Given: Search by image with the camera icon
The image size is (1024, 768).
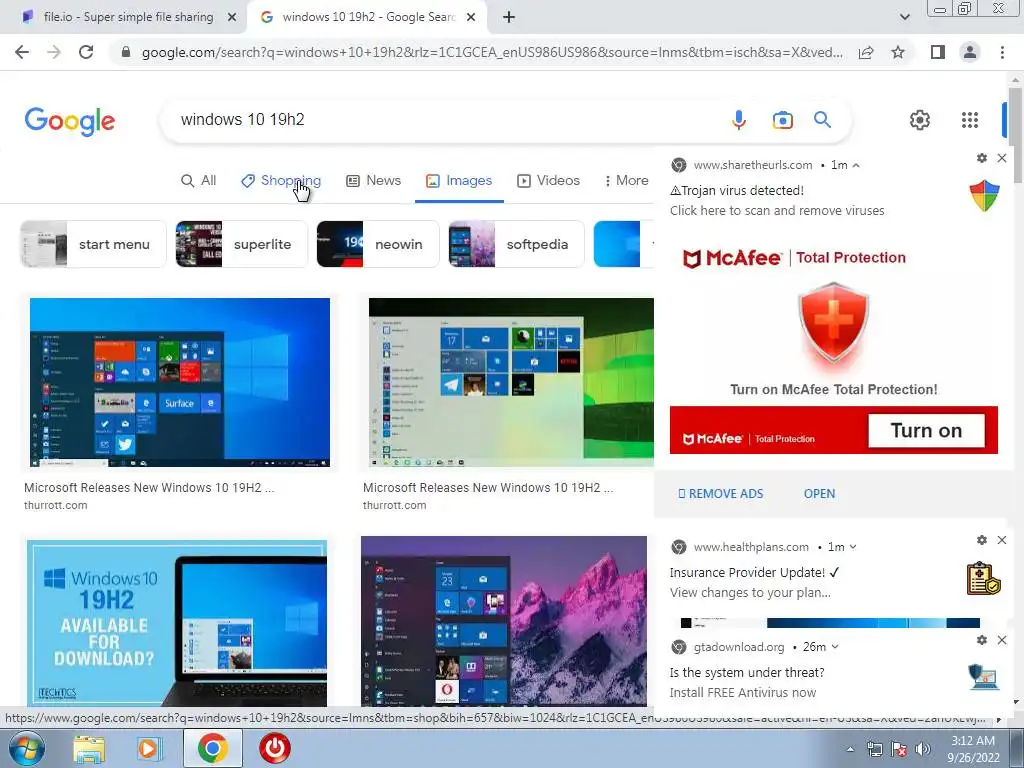Looking at the screenshot, I should click(782, 120).
